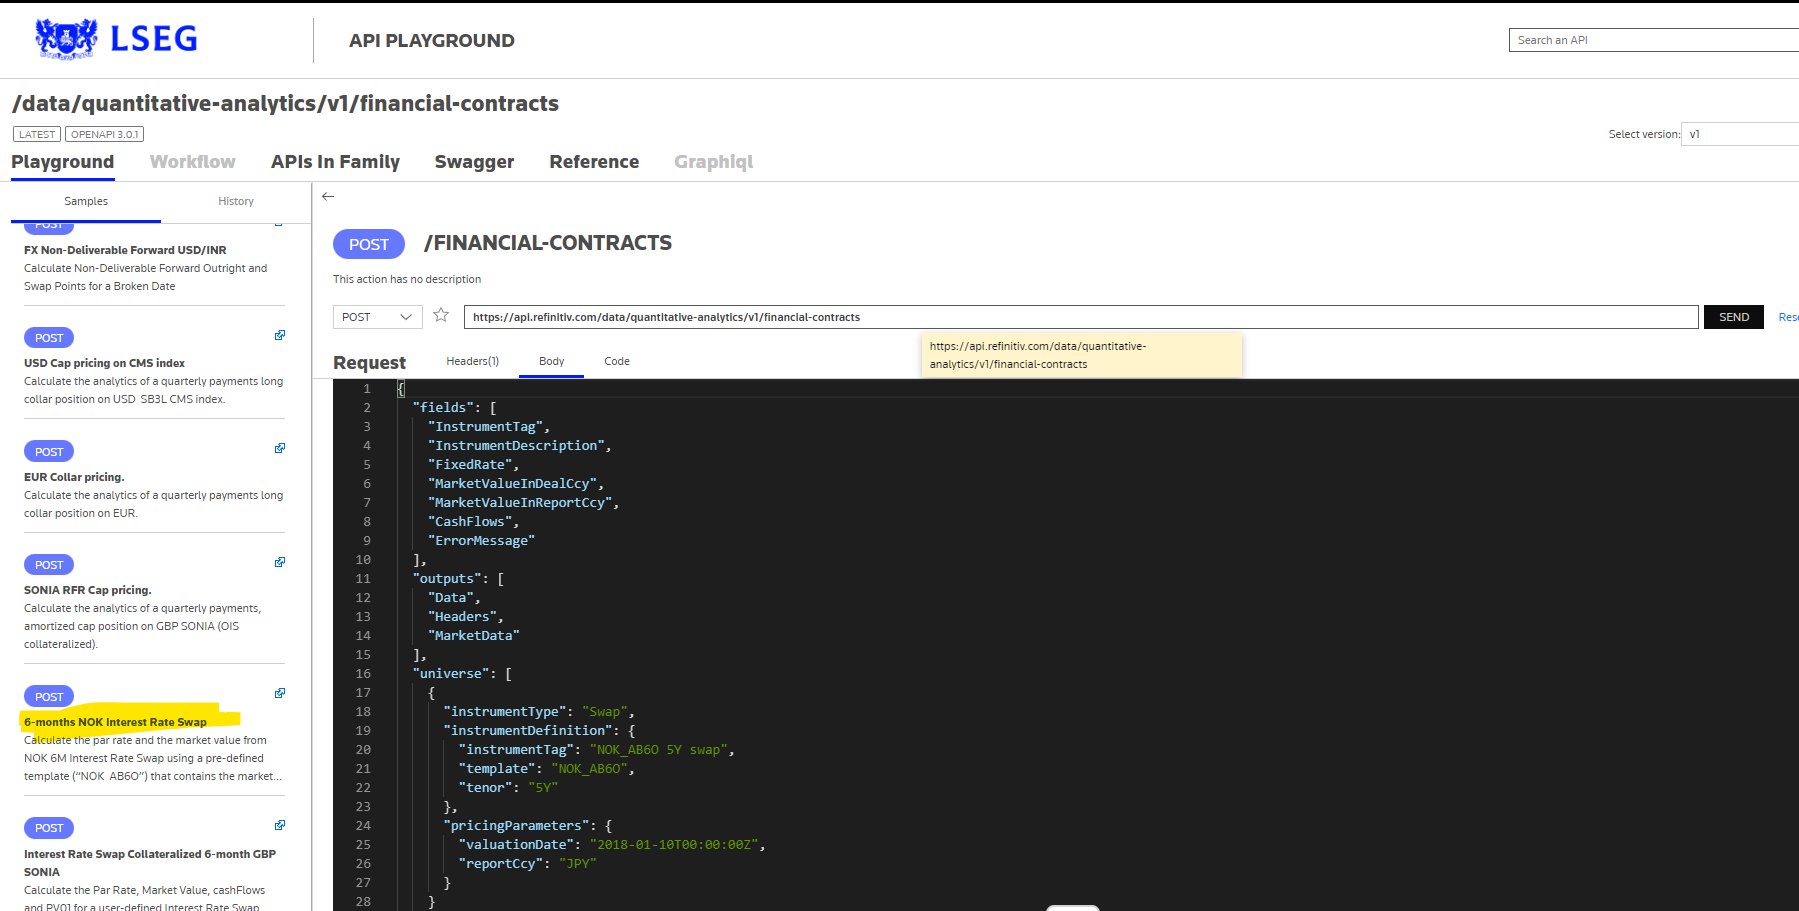This screenshot has width=1799, height=911.
Task: Show the request Code tab
Action: point(617,361)
